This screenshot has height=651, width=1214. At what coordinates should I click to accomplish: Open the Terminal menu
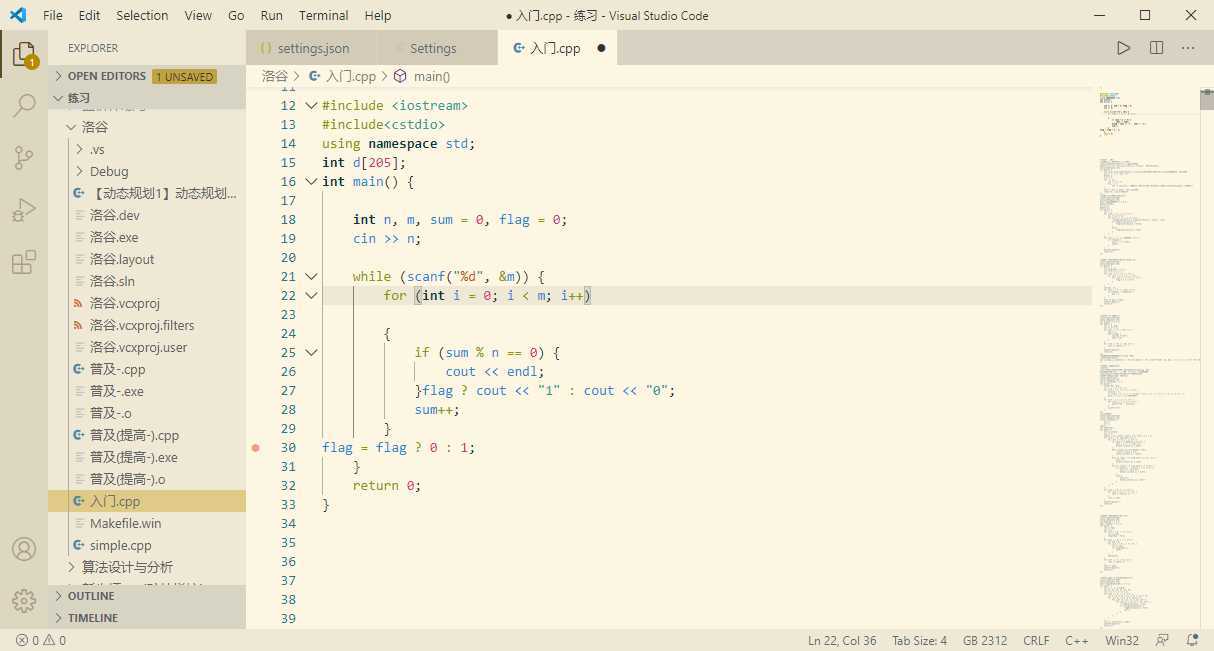[x=324, y=15]
